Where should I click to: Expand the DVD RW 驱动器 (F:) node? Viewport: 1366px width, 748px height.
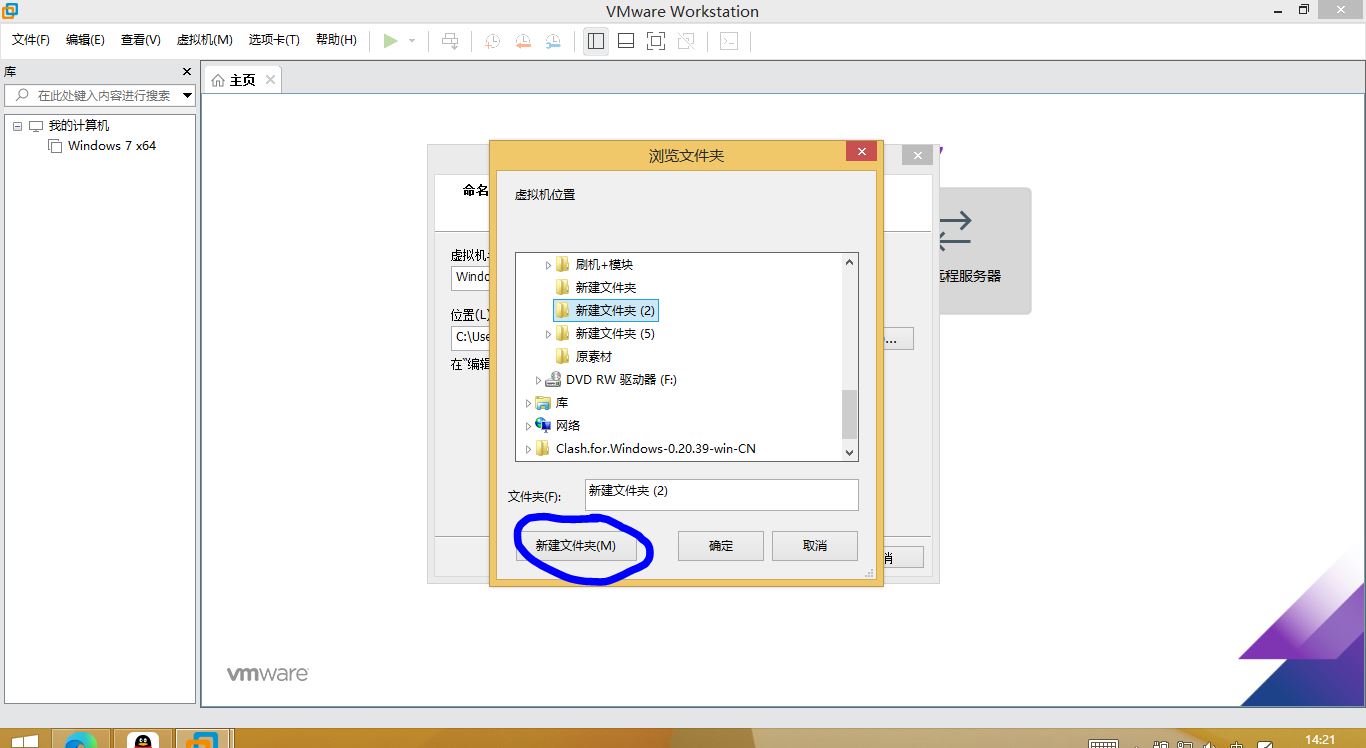[538, 380]
